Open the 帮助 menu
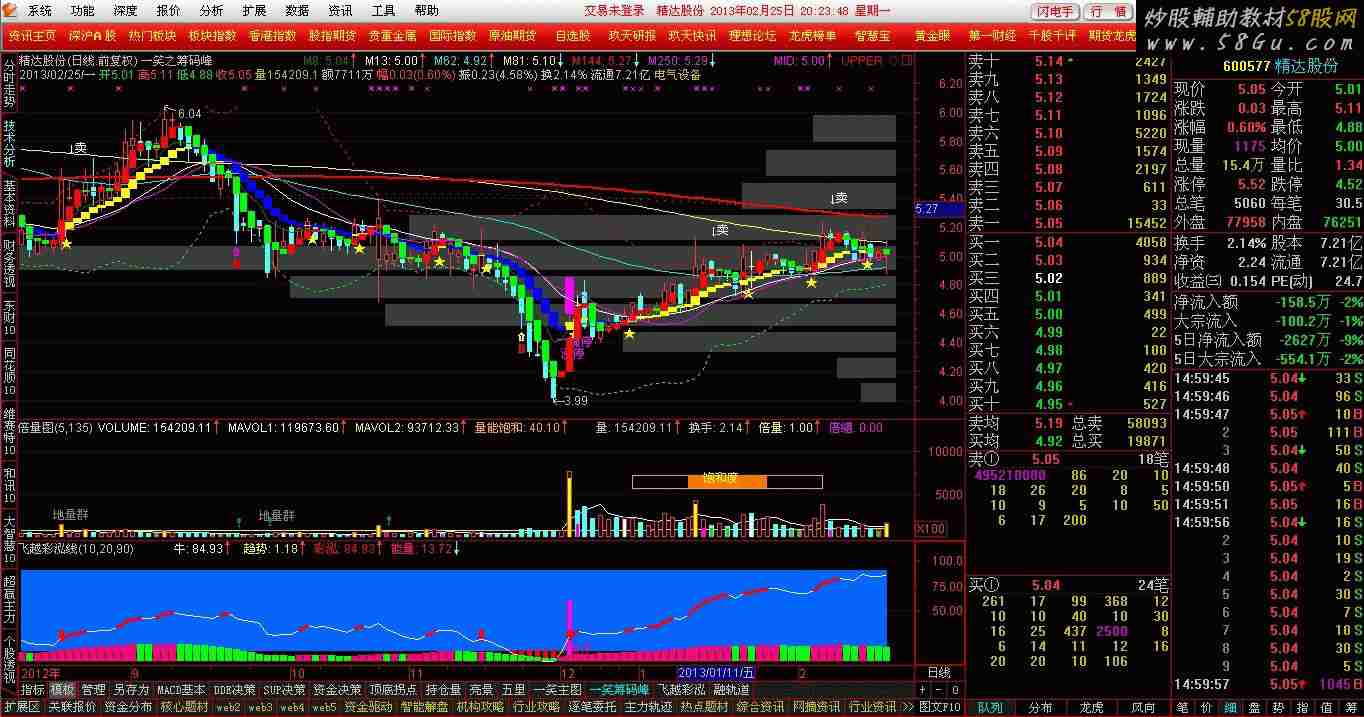Viewport: 1364px width, 717px height. 426,11
